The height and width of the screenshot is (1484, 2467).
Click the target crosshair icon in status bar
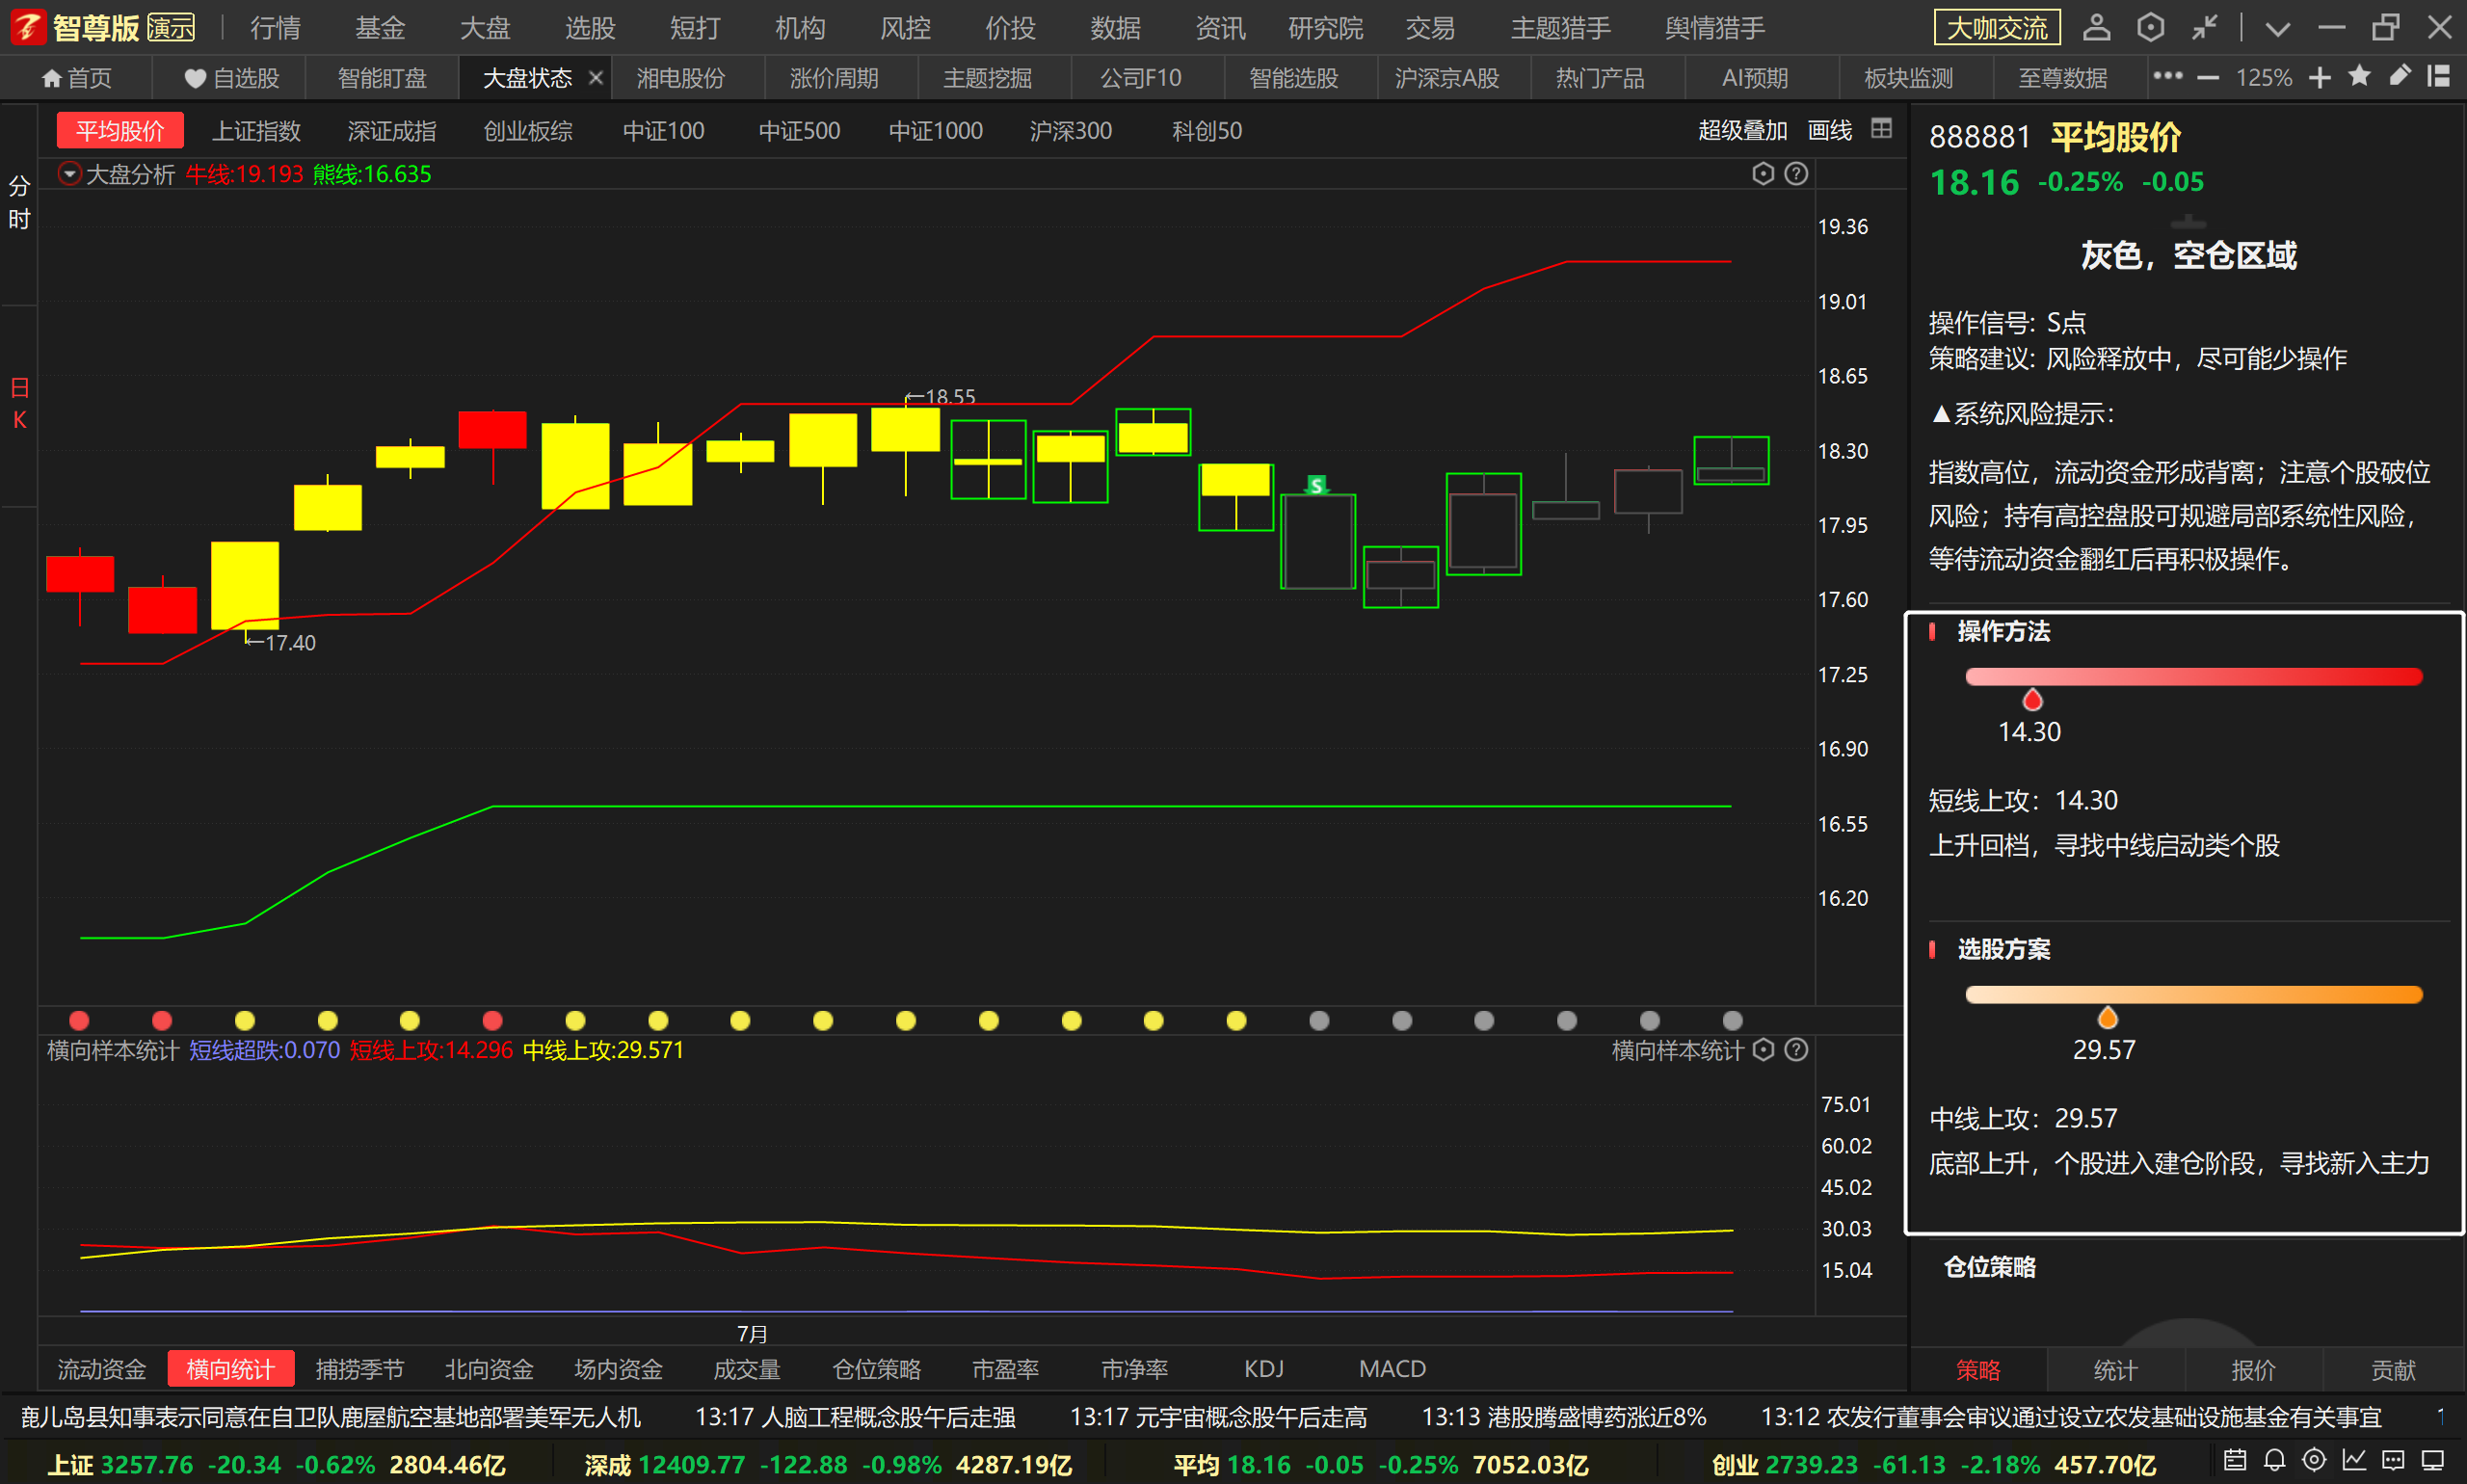tap(2314, 1461)
